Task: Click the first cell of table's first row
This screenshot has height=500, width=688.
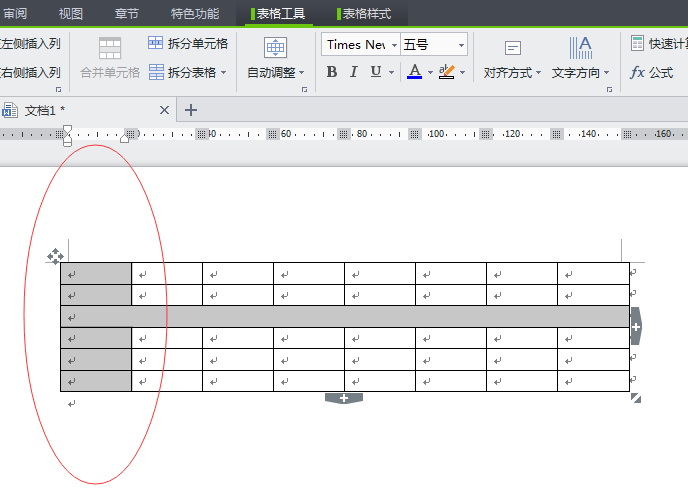Action: tap(96, 274)
